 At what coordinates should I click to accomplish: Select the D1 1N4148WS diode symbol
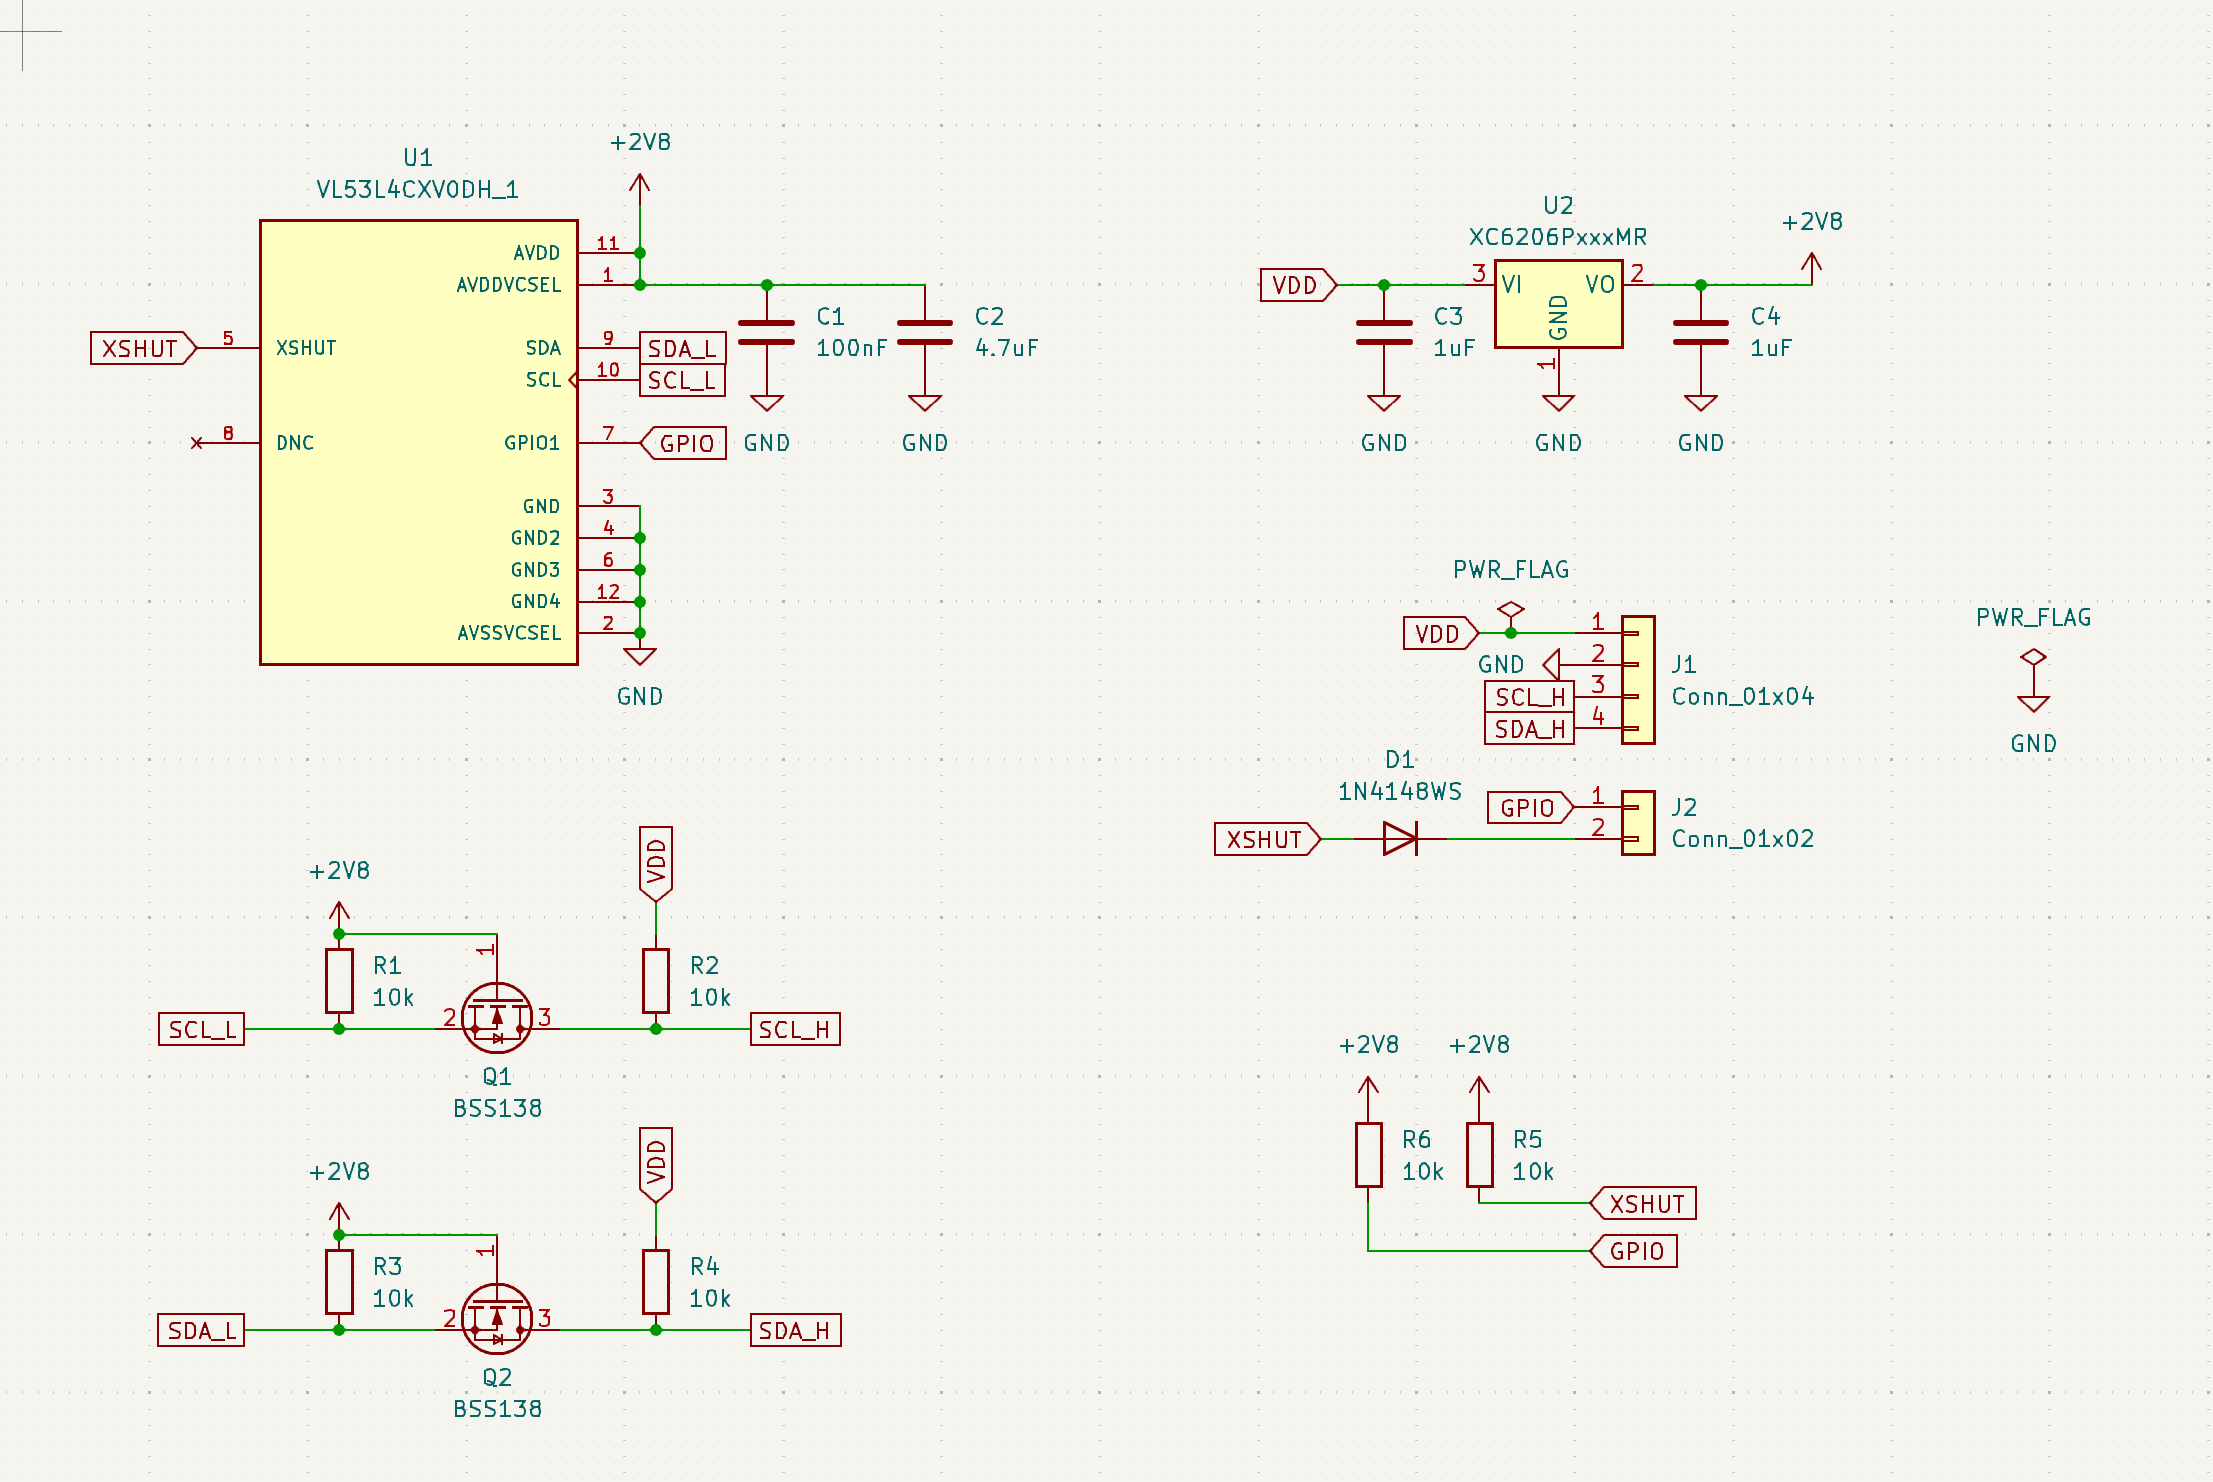[x=1399, y=839]
